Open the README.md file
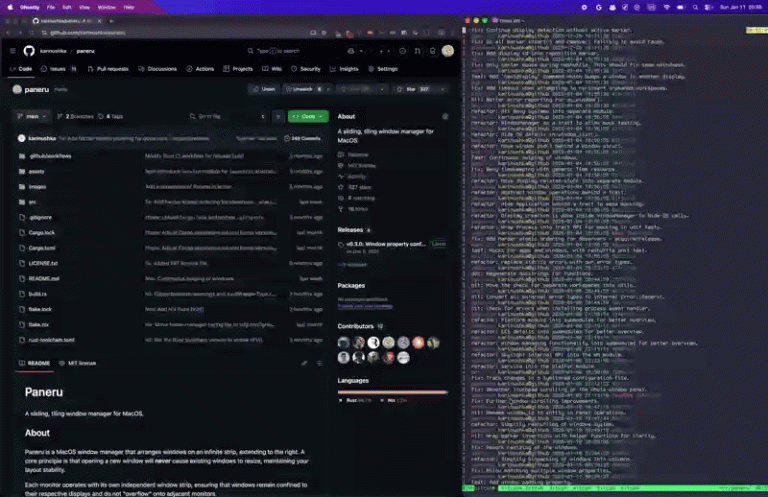The height and width of the screenshot is (497, 768). click(x=44, y=279)
